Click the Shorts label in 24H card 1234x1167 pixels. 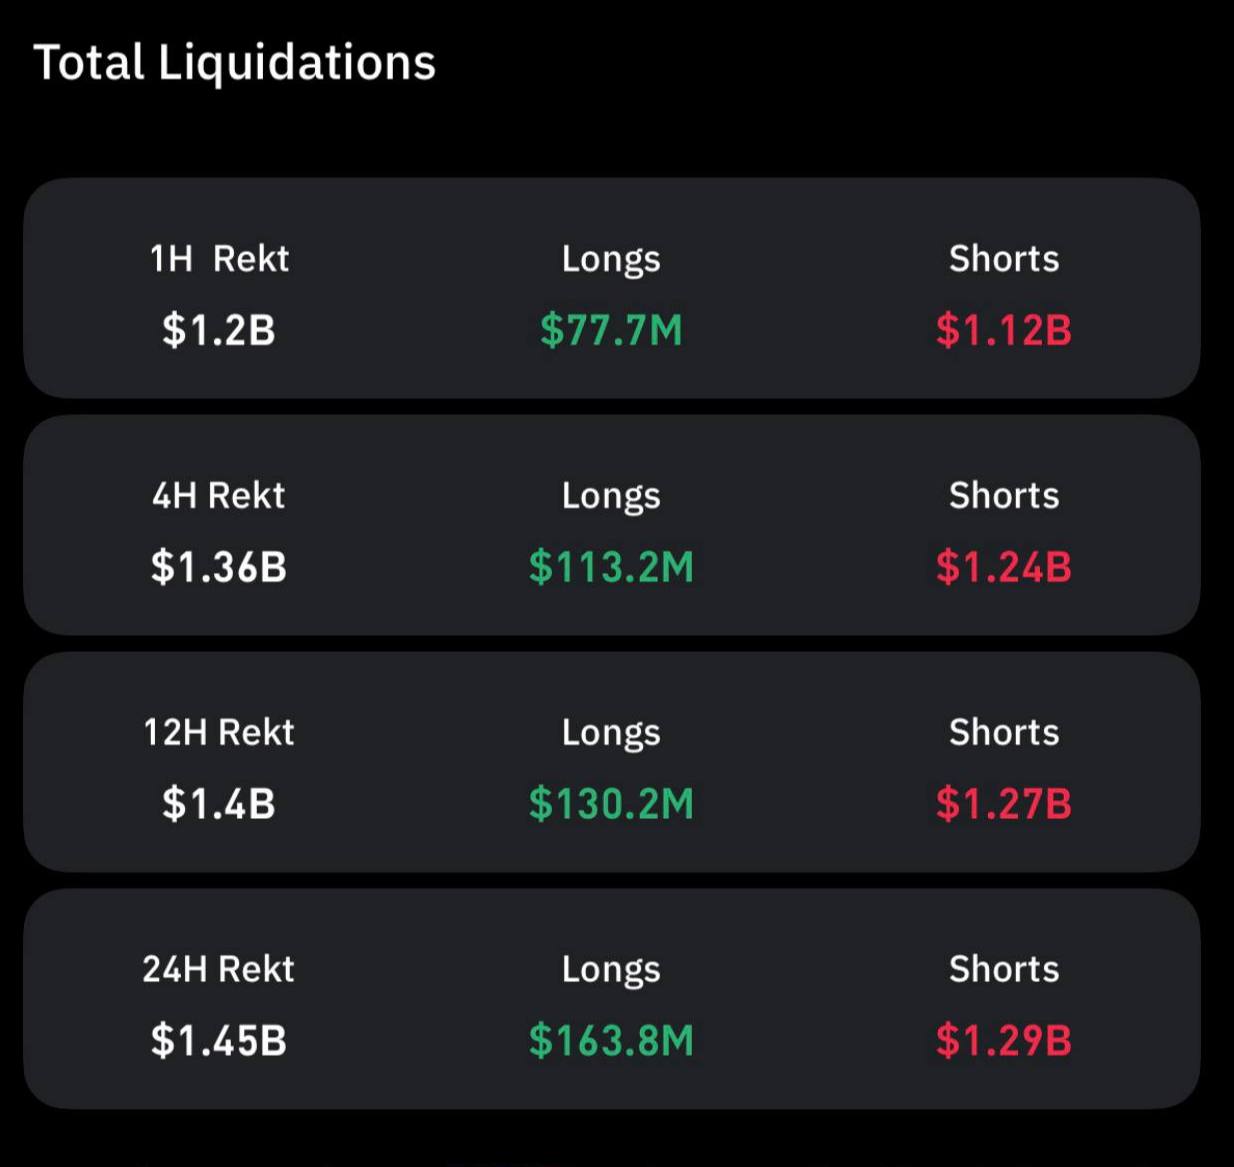(x=1004, y=970)
